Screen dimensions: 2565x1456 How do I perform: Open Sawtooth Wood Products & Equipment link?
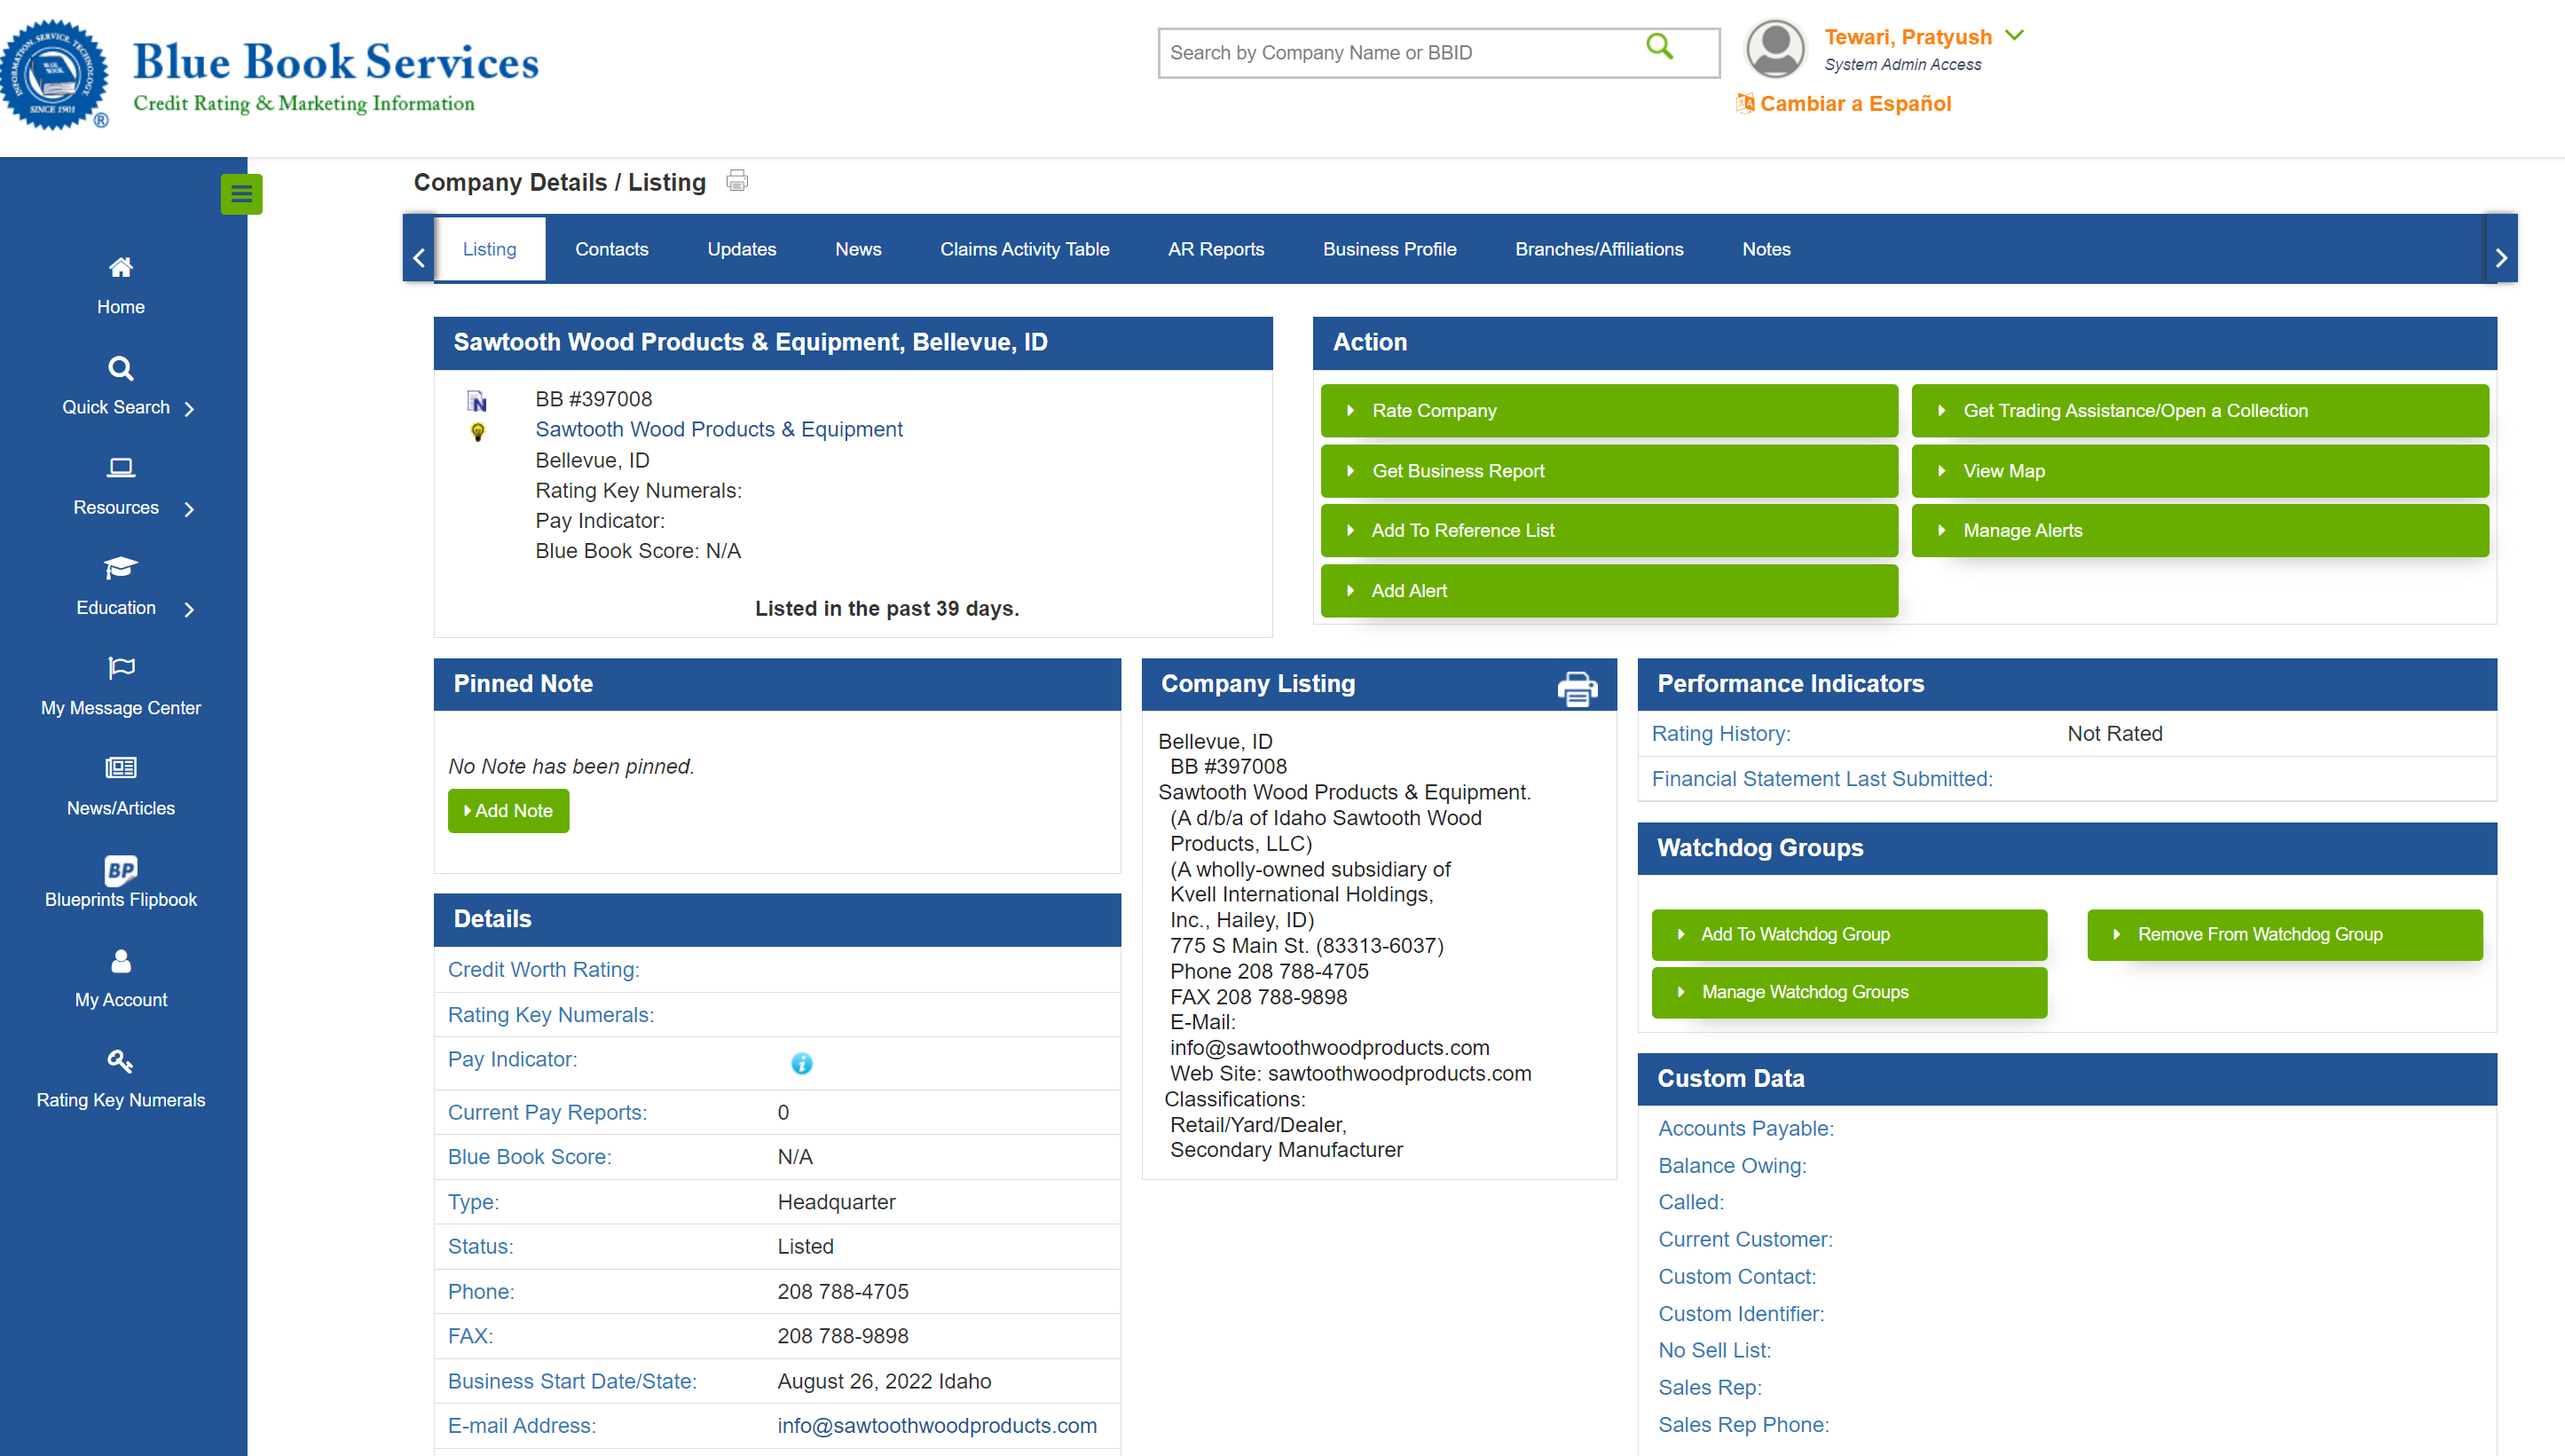coord(719,430)
